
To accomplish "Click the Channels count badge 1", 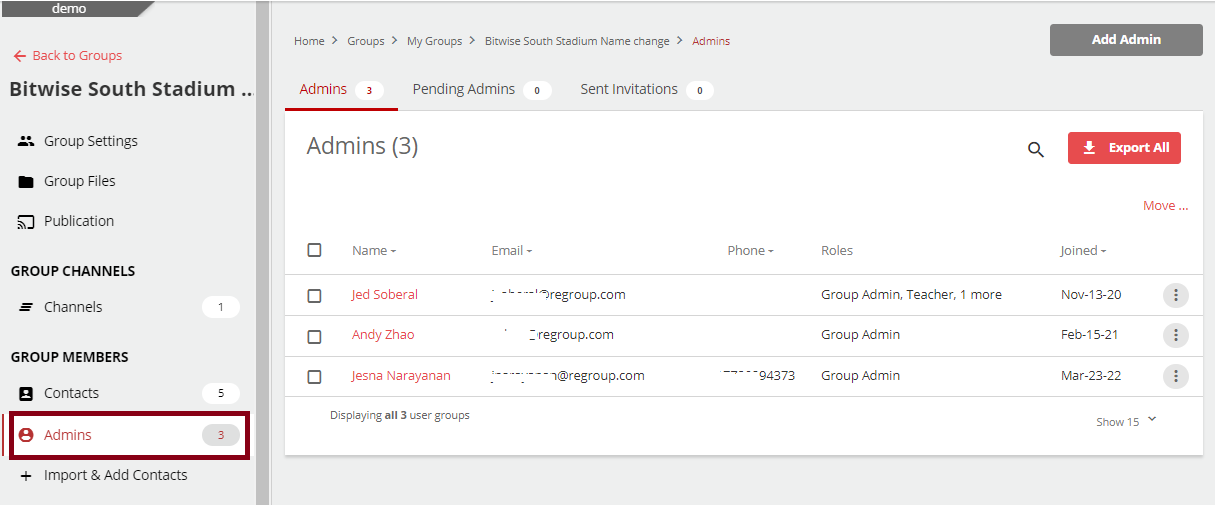I will (x=221, y=307).
